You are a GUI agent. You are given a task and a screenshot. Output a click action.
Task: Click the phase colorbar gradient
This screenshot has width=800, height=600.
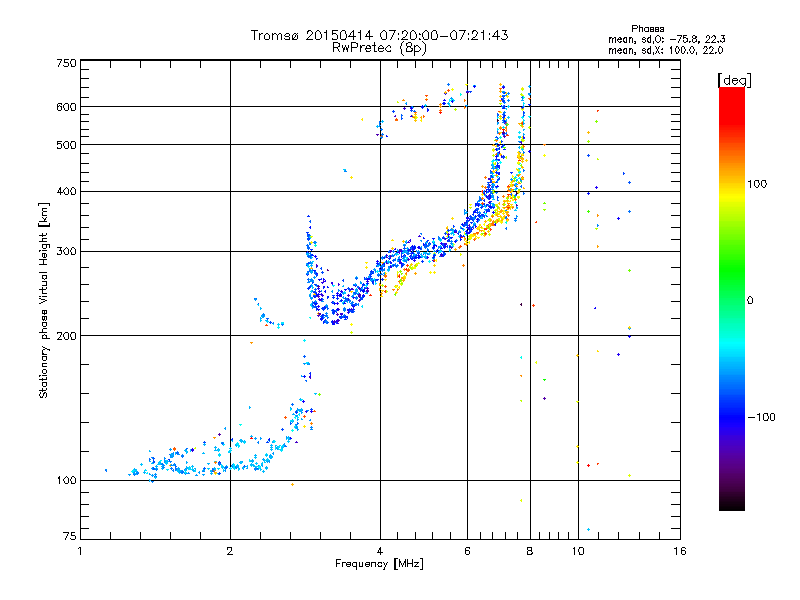coord(732,299)
